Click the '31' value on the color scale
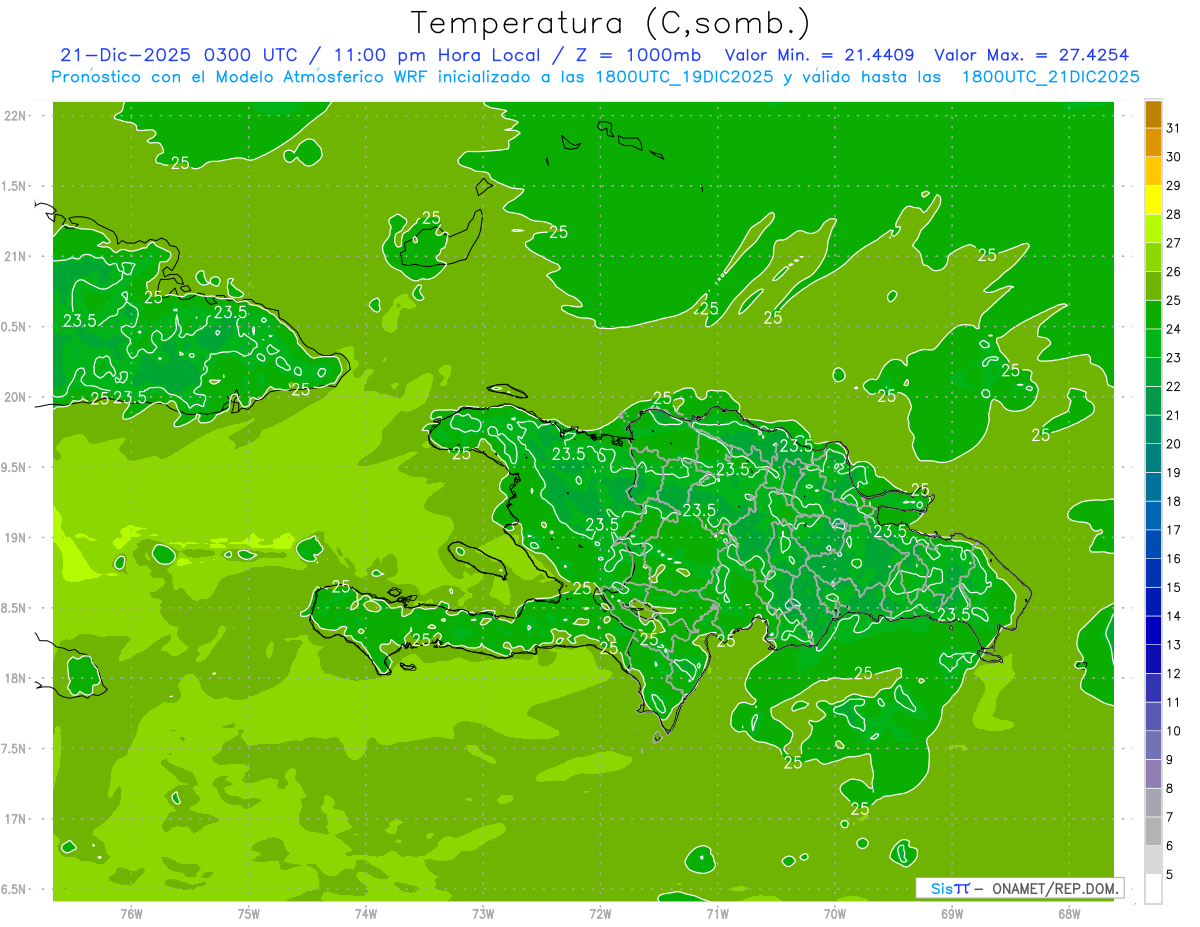Screen dimensions: 1200x927 [x=1174, y=128]
